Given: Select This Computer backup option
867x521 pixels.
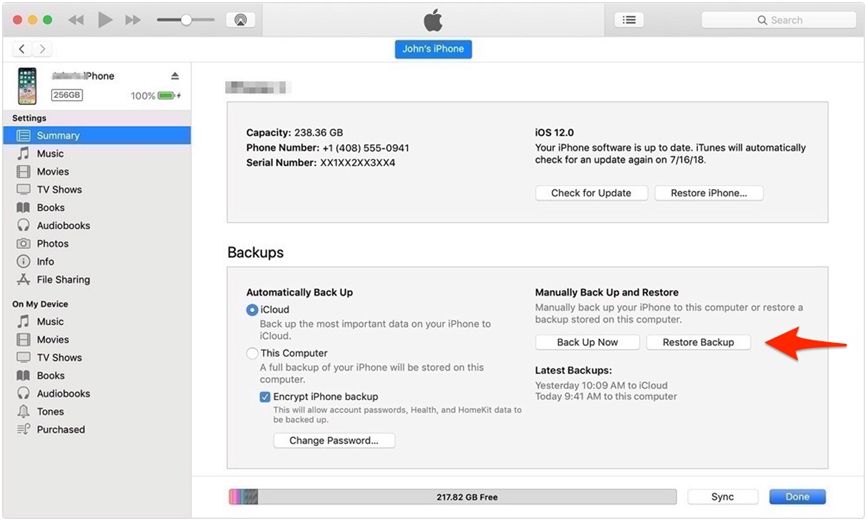Looking at the screenshot, I should click(x=252, y=353).
